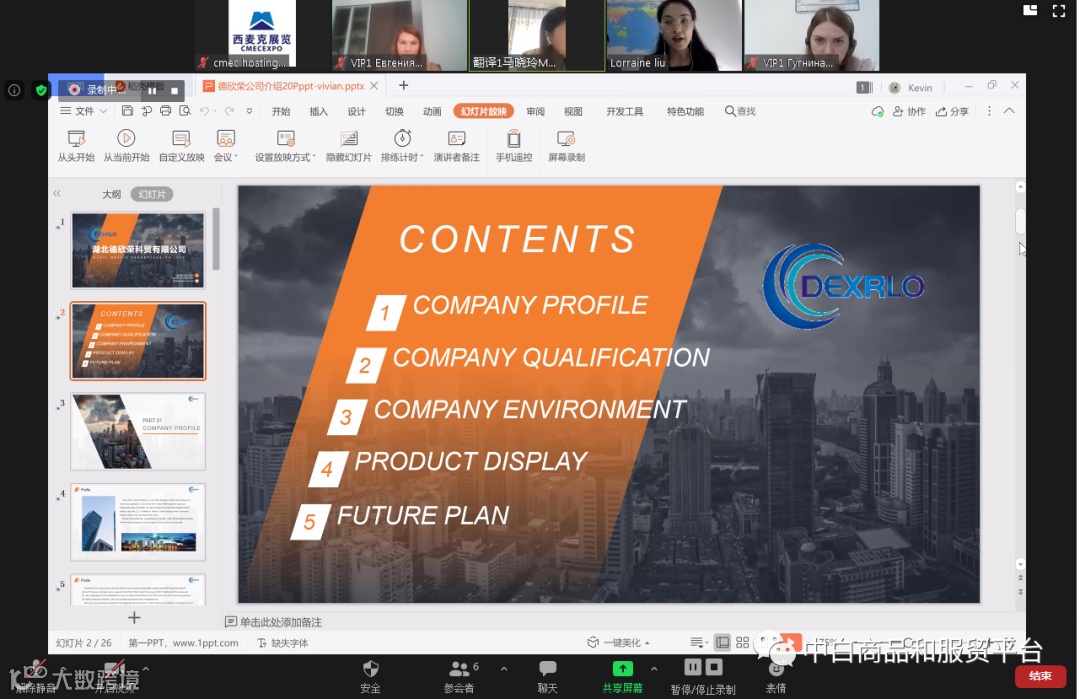
Task: Switch to the 插入 ribbon tab
Action: [x=318, y=112]
